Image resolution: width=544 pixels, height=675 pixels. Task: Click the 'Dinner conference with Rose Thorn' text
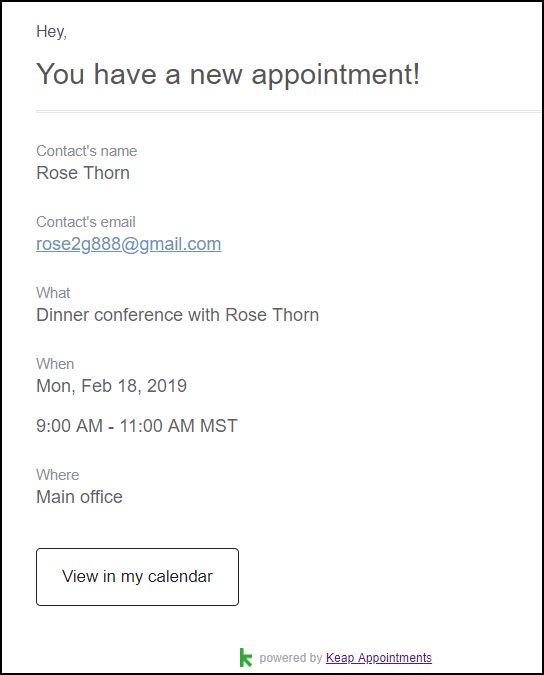(x=178, y=315)
